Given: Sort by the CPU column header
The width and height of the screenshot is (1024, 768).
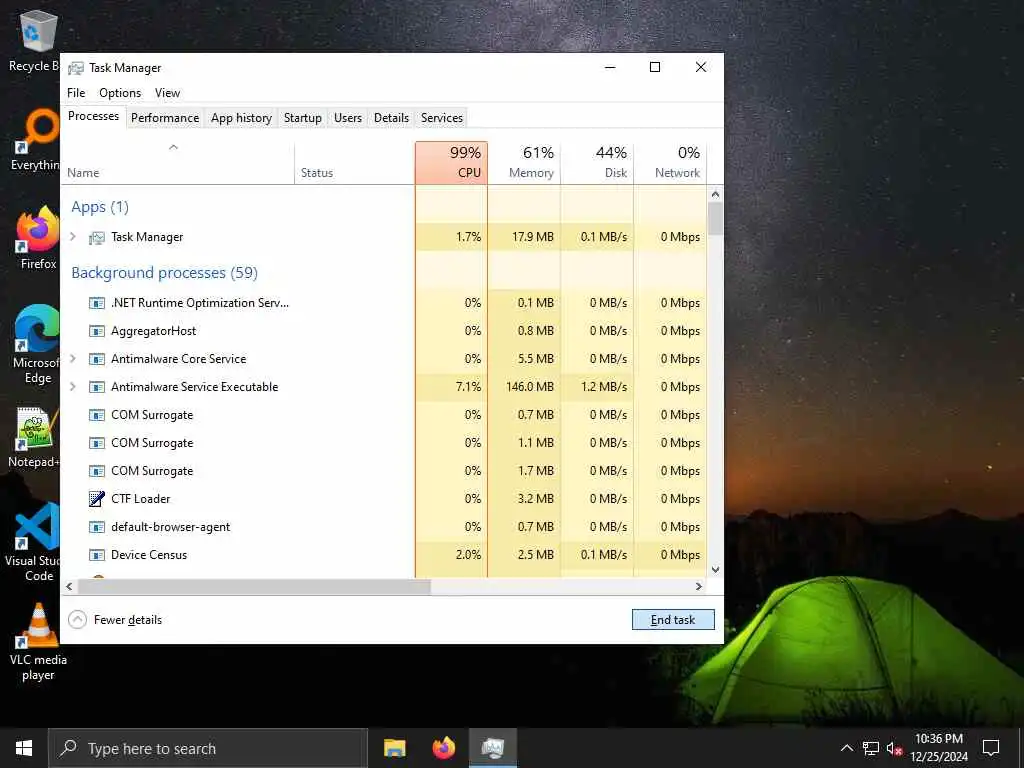Looking at the screenshot, I should click(x=451, y=163).
